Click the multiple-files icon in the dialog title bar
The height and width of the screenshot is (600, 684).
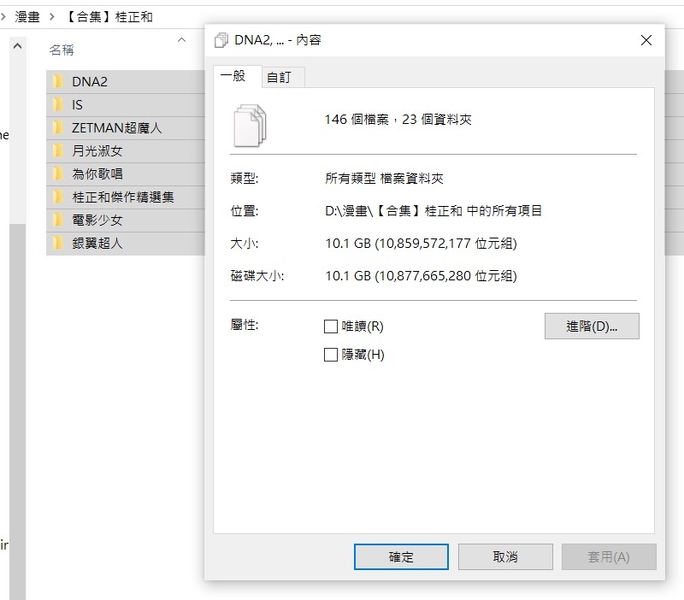click(221, 40)
